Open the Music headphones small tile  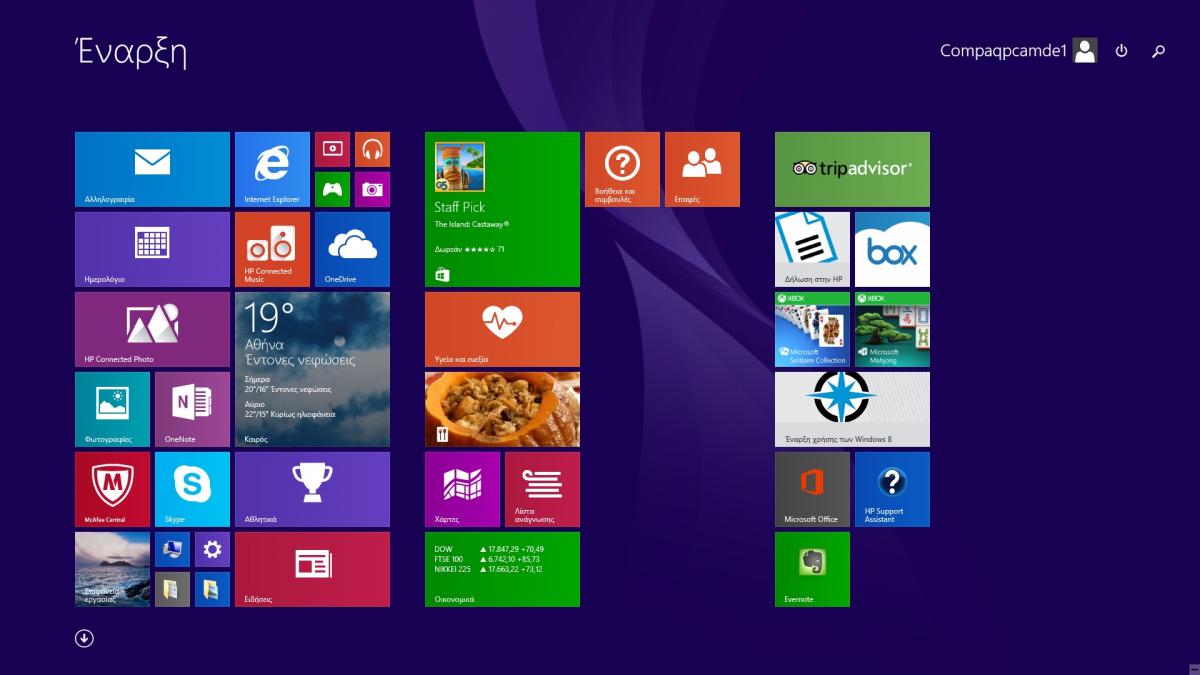372,149
